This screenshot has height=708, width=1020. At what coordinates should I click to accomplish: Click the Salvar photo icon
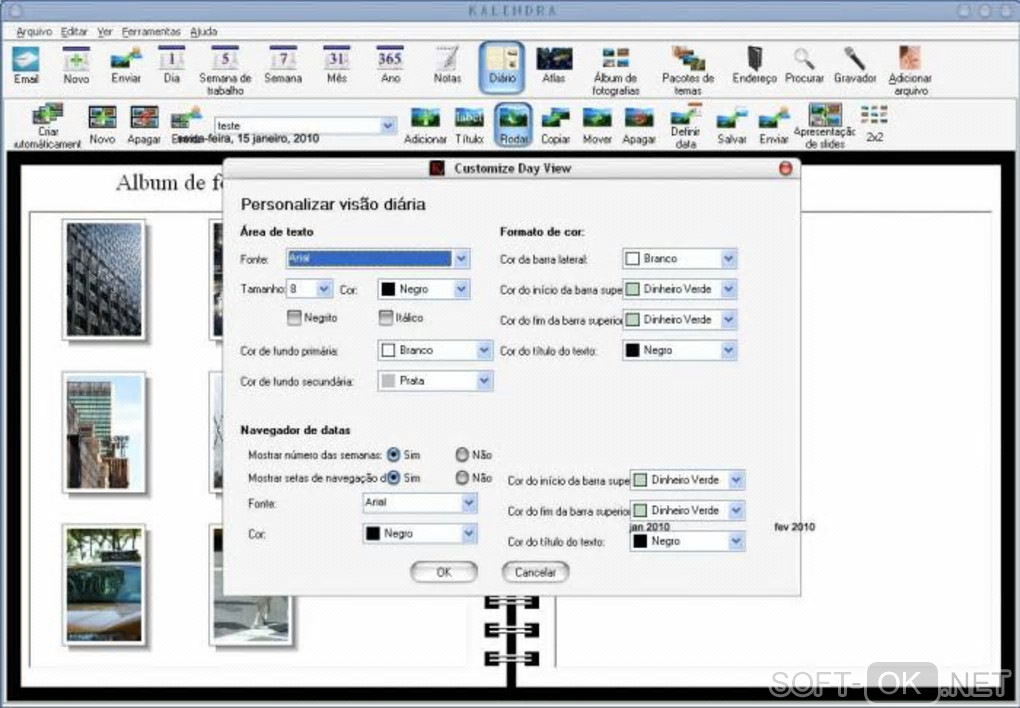pyautogui.click(x=732, y=125)
